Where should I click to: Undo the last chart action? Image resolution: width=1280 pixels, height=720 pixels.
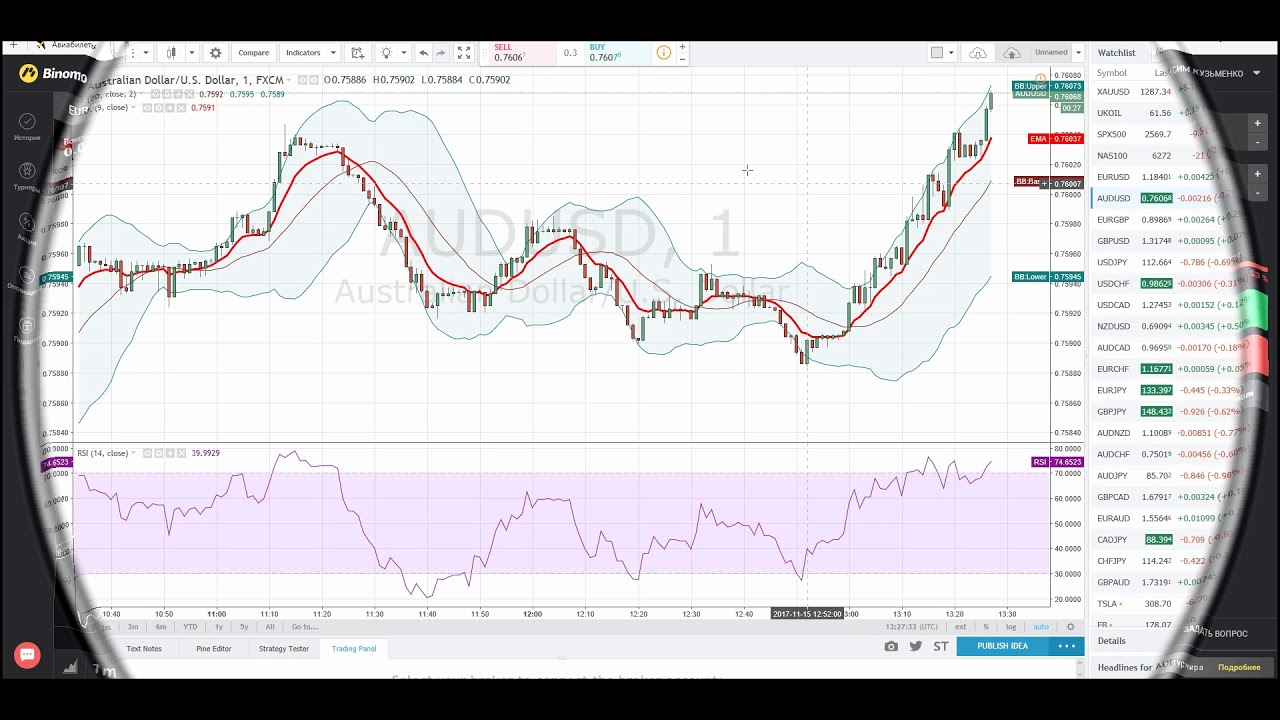(423, 53)
